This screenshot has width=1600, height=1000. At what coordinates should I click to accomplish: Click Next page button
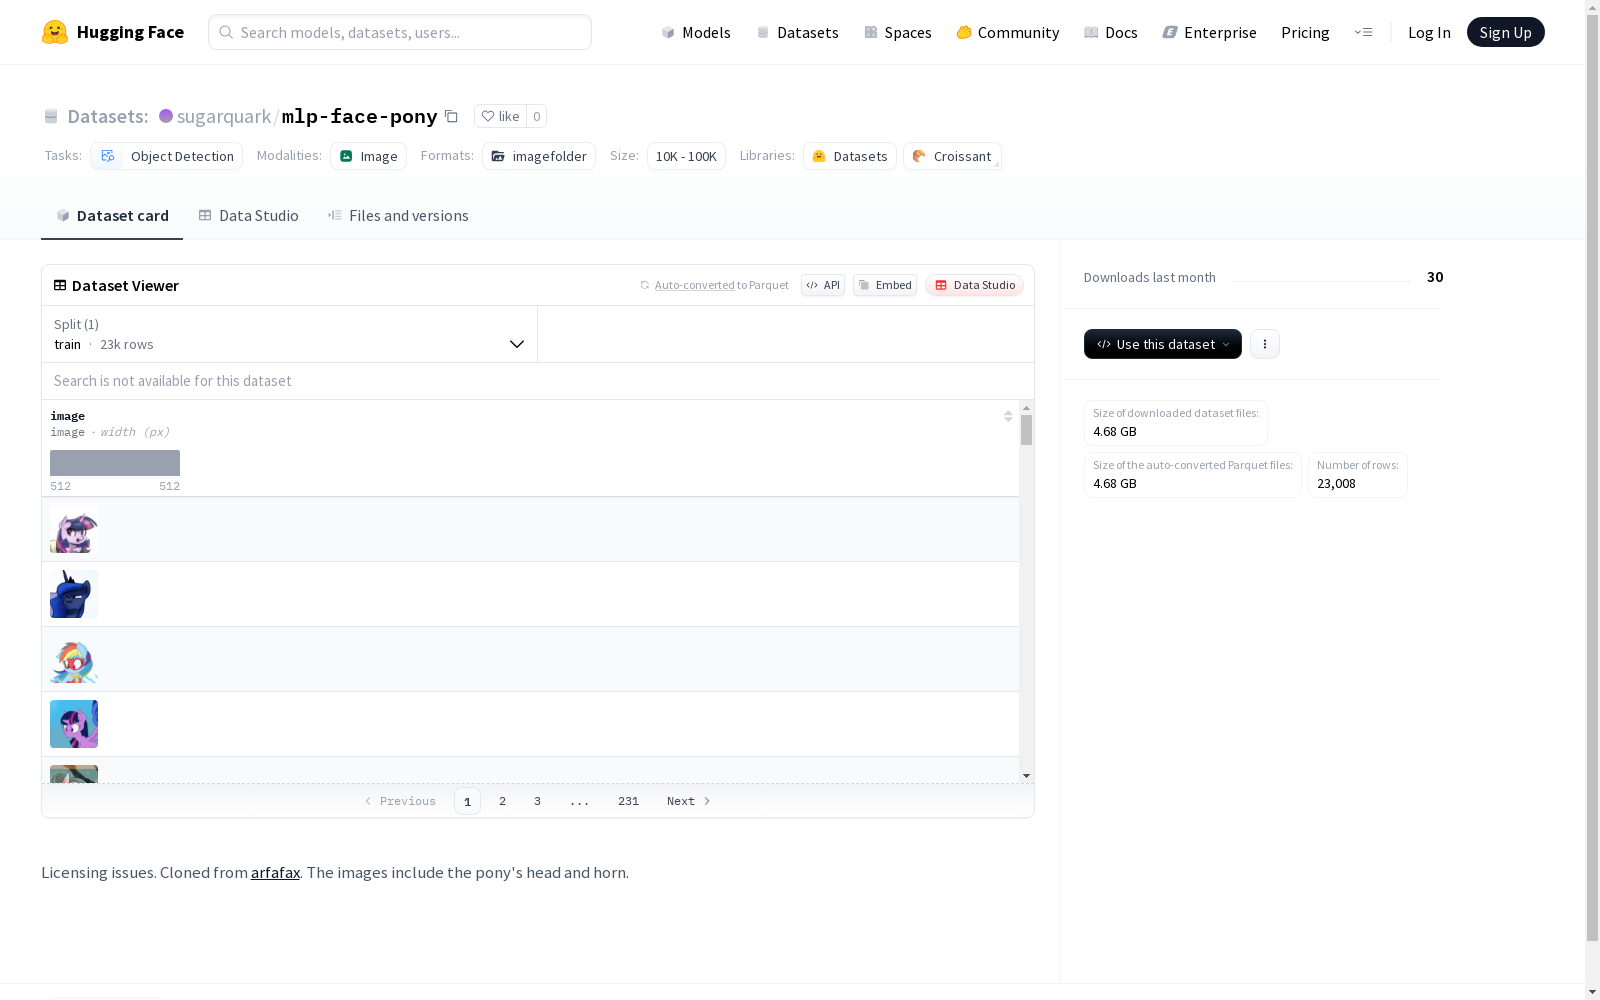pyautogui.click(x=689, y=801)
